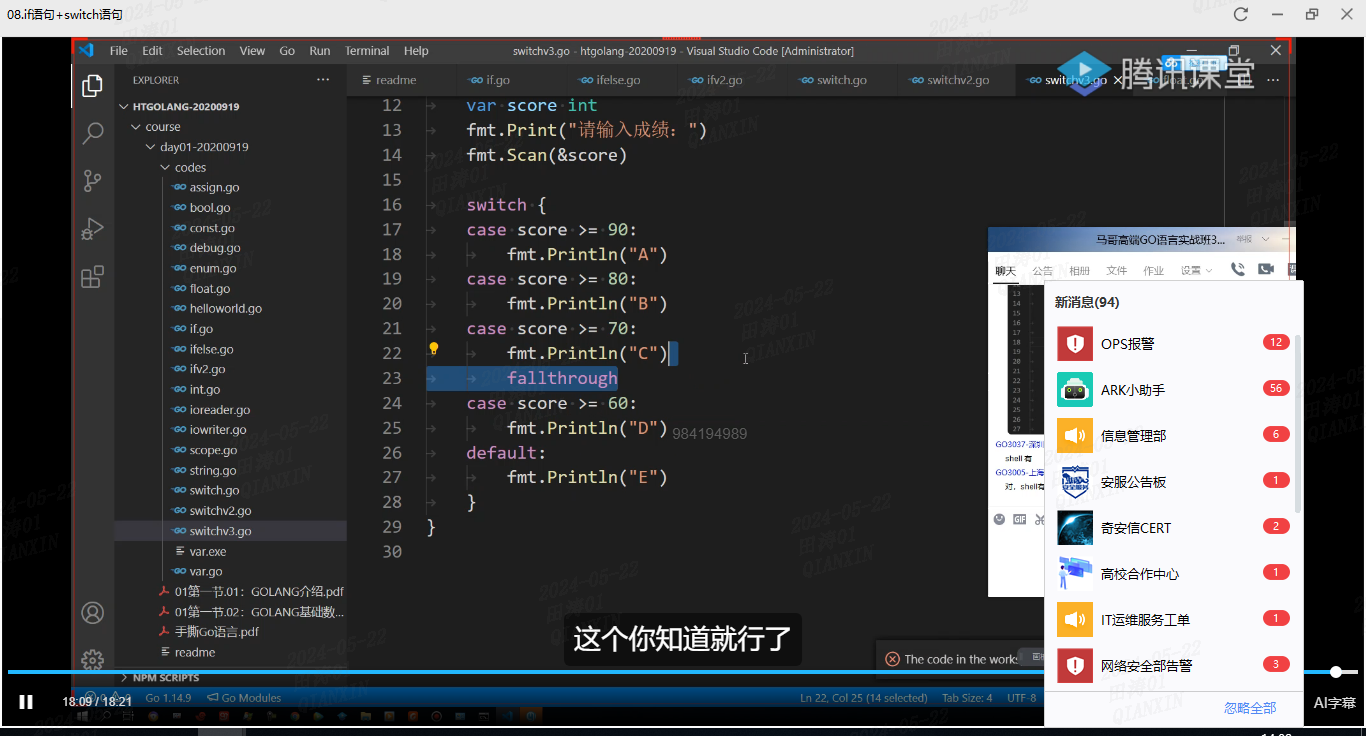The height and width of the screenshot is (736, 1366).
Task: Click Ln 22, Col 25 in status bar
Action: tap(863, 697)
